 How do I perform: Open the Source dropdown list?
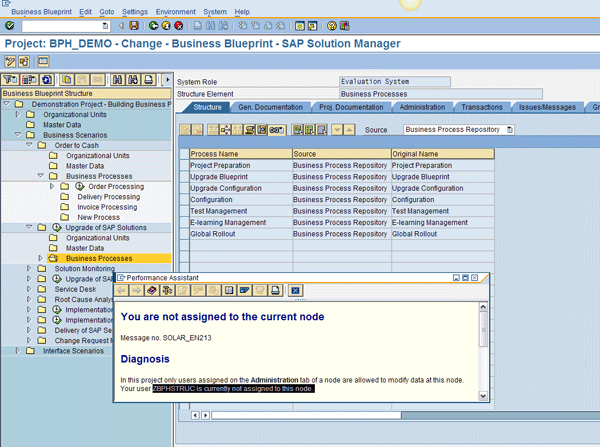coord(510,129)
